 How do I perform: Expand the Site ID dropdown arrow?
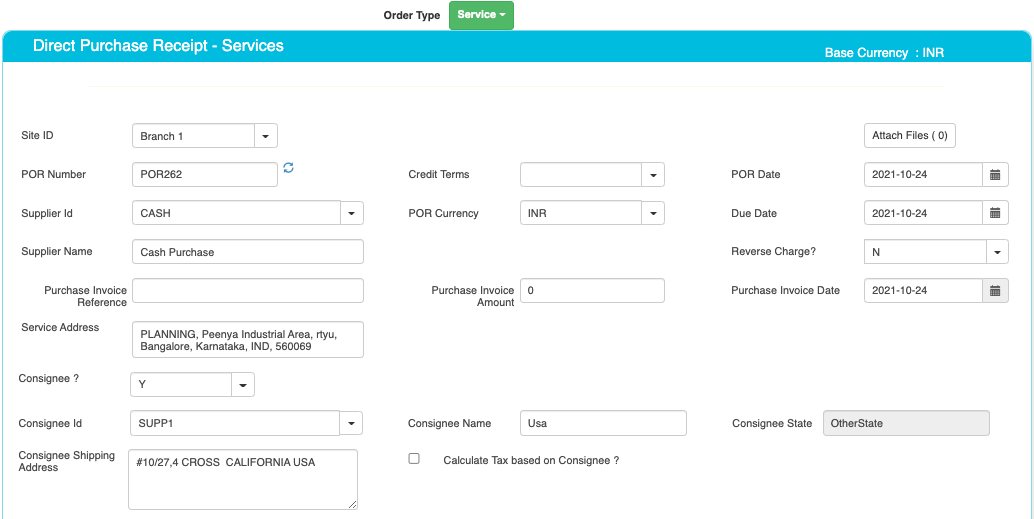pos(266,136)
